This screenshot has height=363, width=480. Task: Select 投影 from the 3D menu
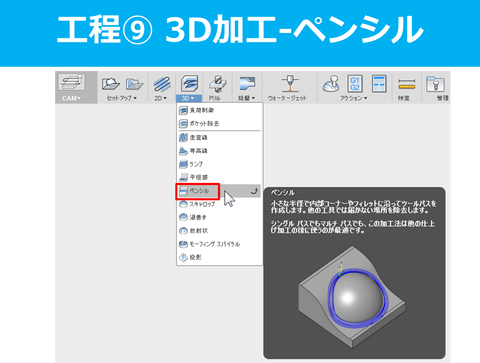tap(219, 257)
